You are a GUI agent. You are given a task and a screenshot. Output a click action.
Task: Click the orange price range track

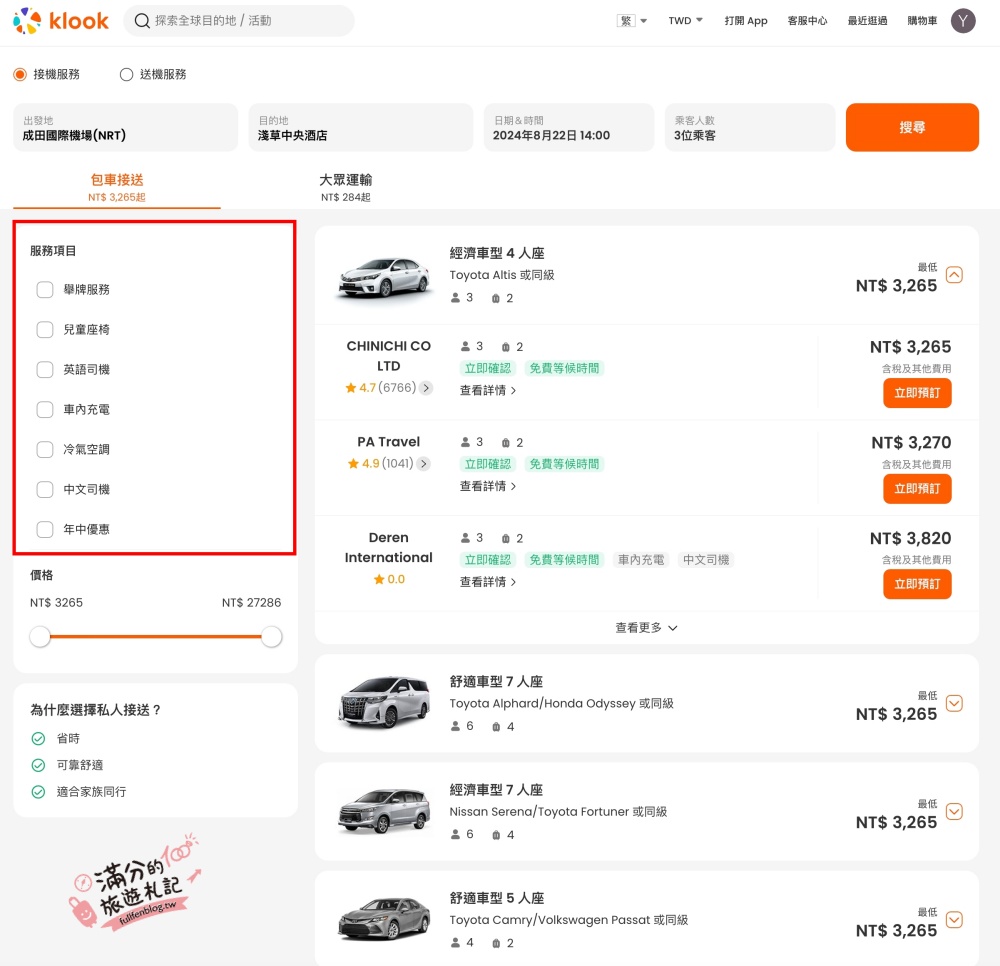click(156, 636)
